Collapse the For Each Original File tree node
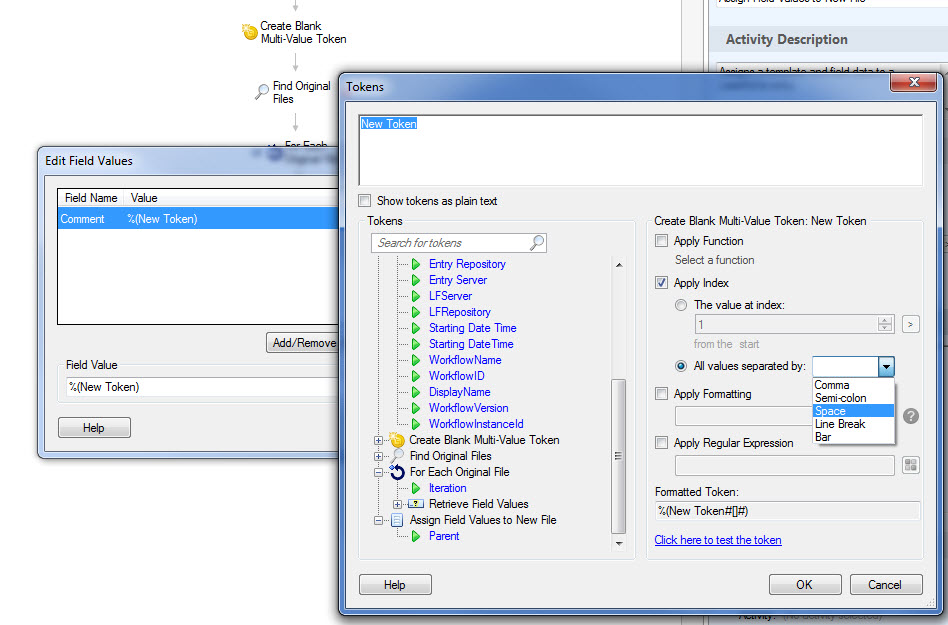 pyautogui.click(x=379, y=472)
